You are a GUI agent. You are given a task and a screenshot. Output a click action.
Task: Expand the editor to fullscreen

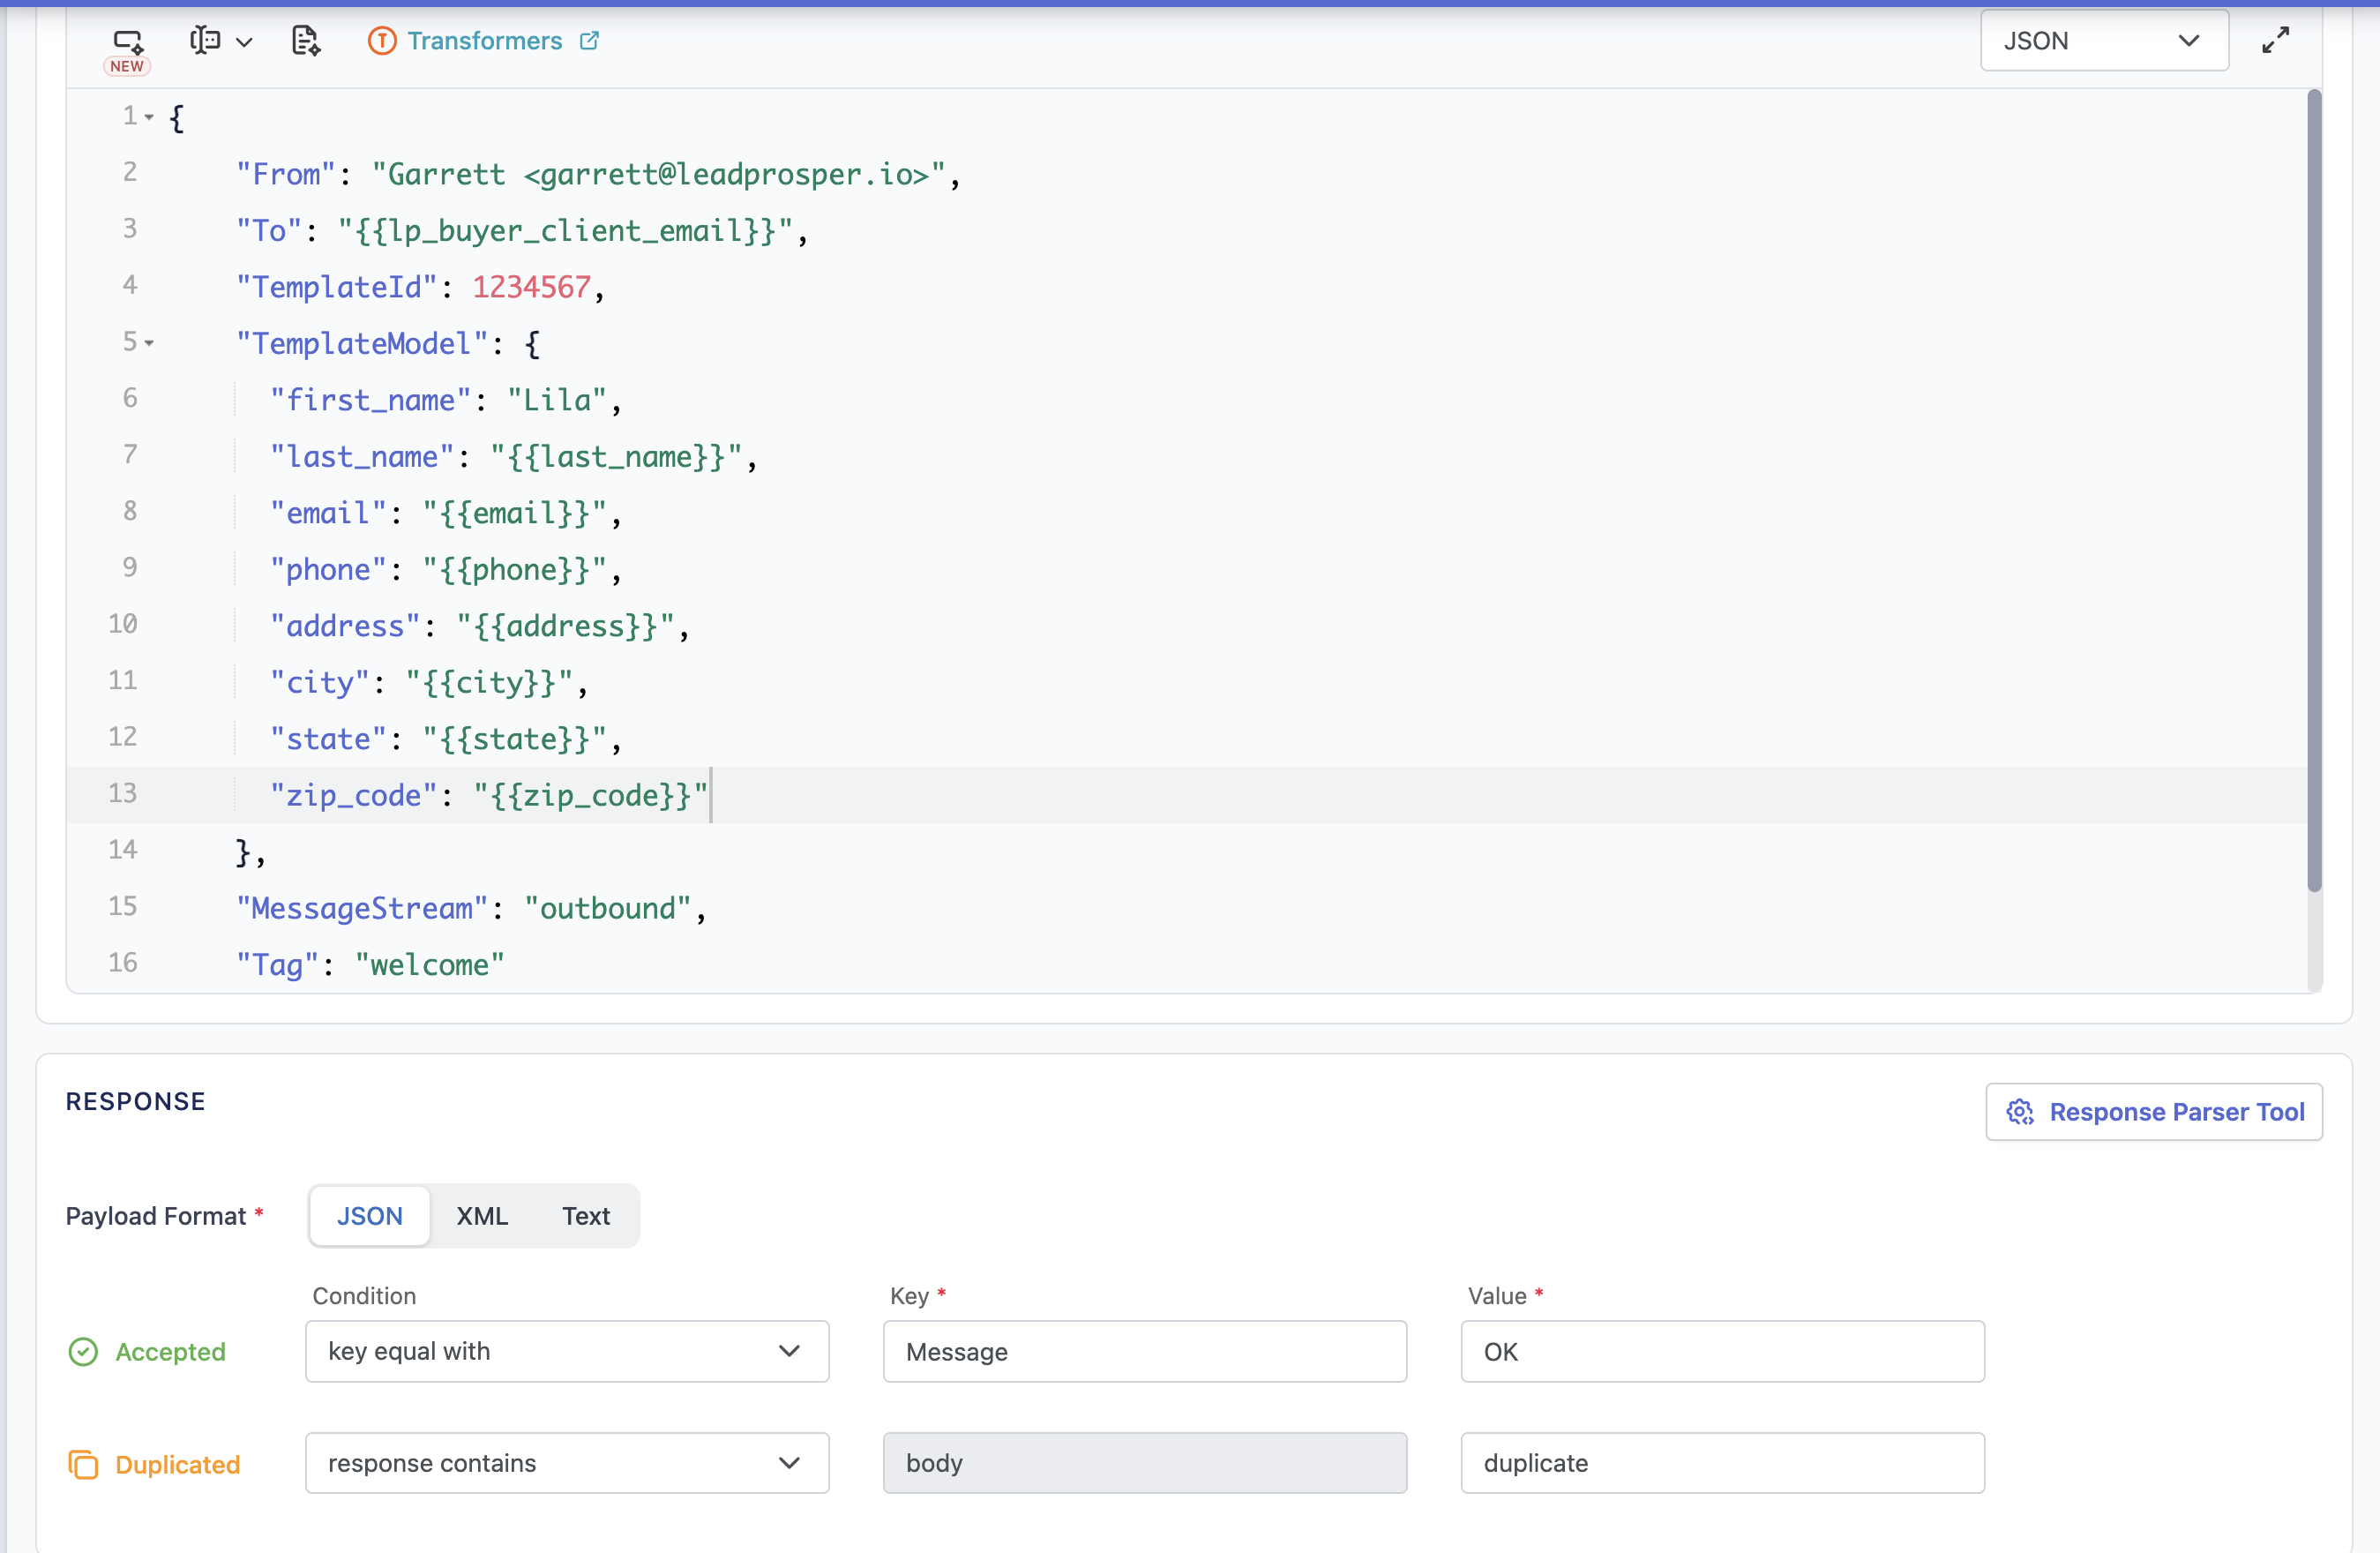(2275, 40)
